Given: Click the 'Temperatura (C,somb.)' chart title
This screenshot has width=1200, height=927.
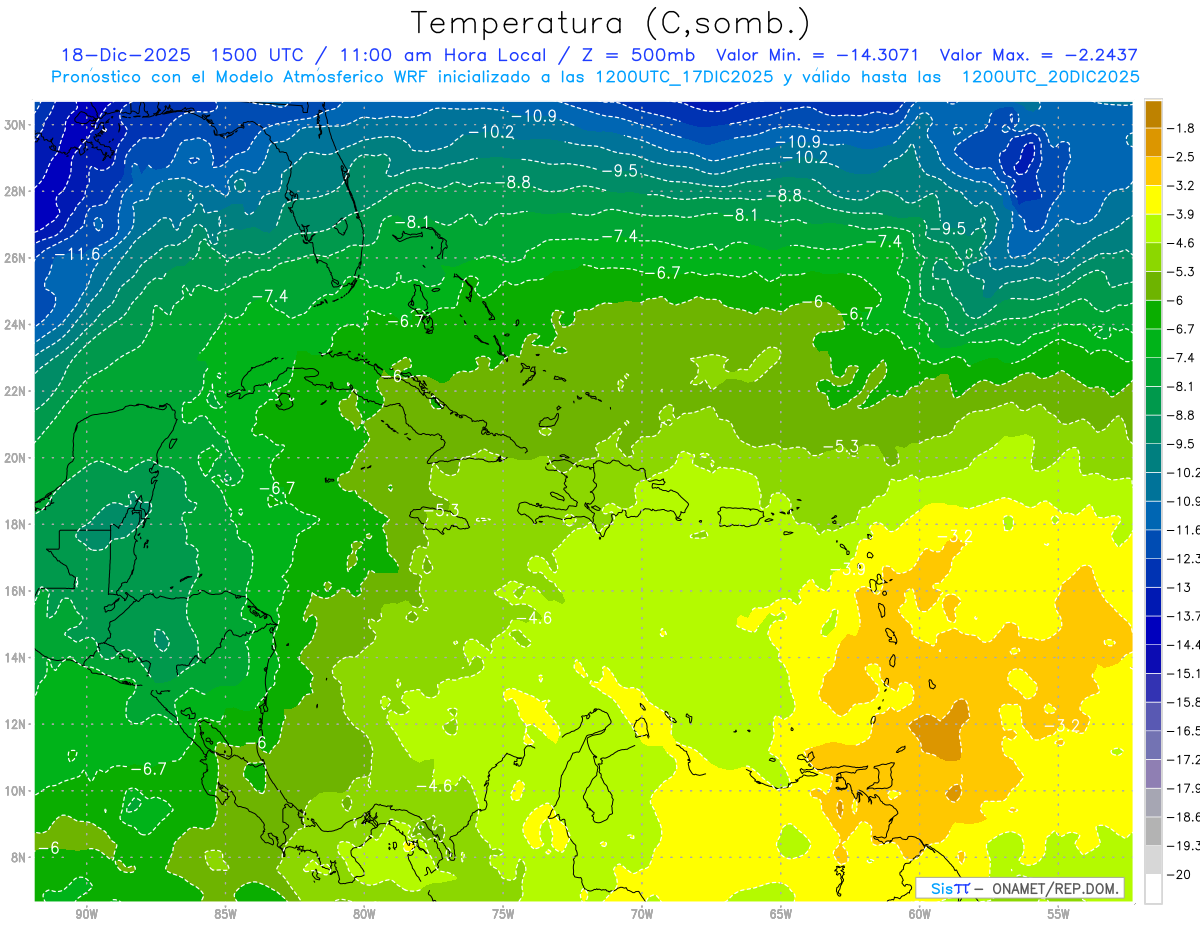Looking at the screenshot, I should coord(610,23).
